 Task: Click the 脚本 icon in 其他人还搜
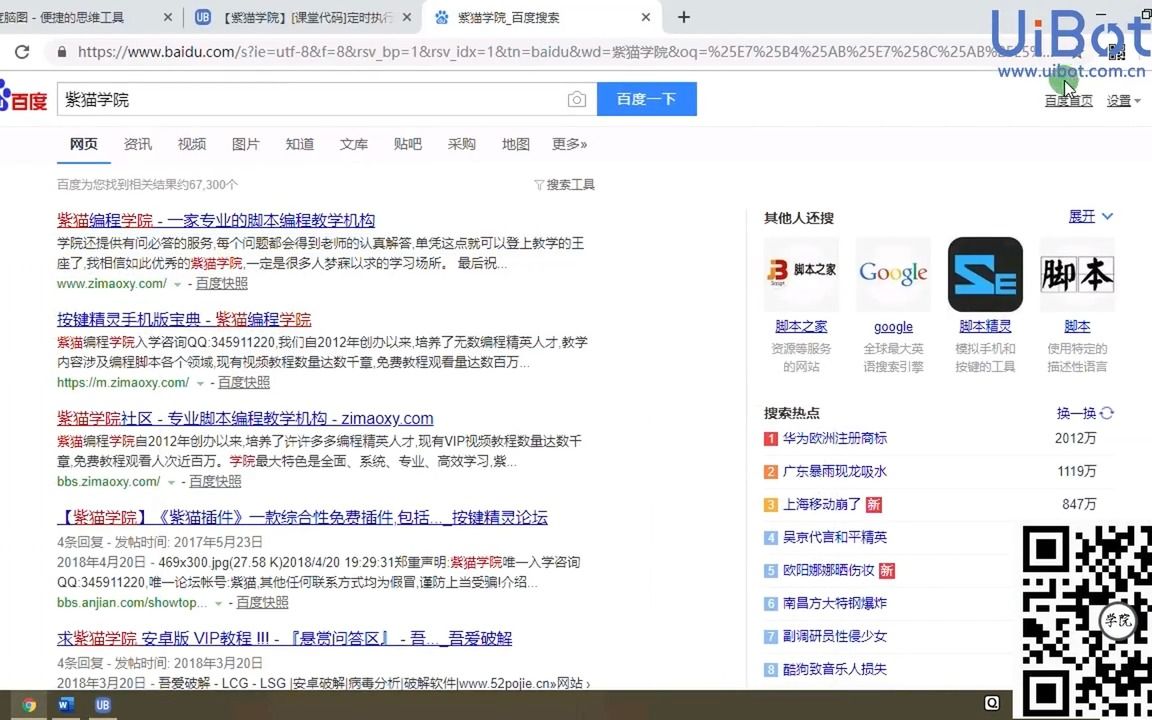coord(1076,273)
